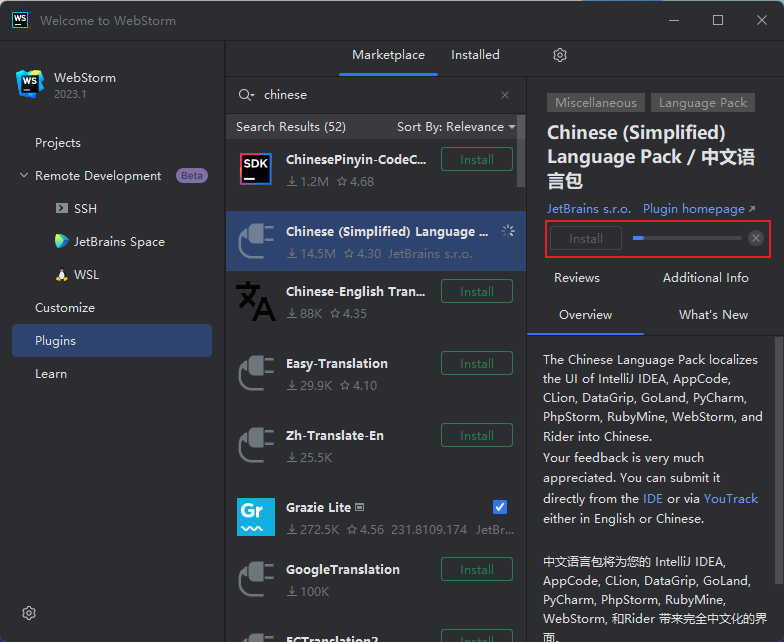The width and height of the screenshot is (784, 642).
Task: Cancel the language pack download
Action: click(x=756, y=238)
